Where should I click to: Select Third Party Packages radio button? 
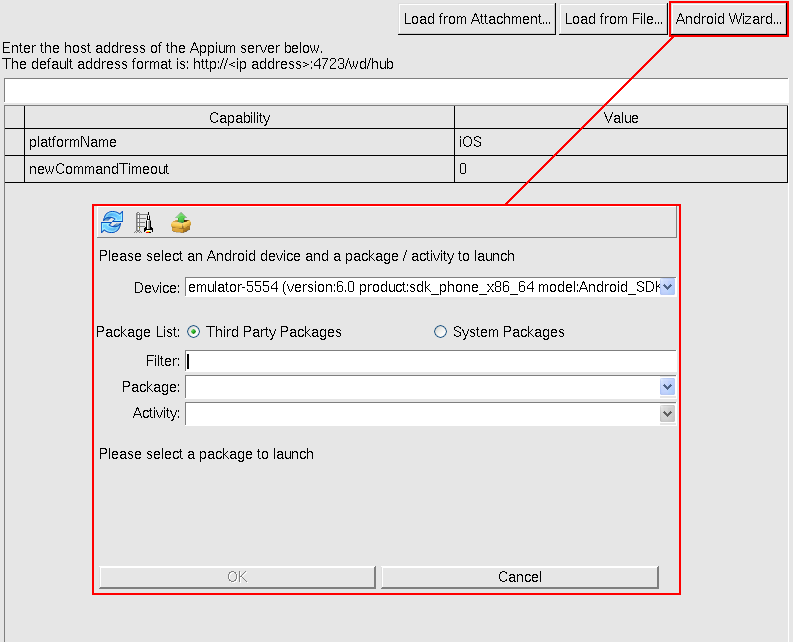[x=193, y=332]
